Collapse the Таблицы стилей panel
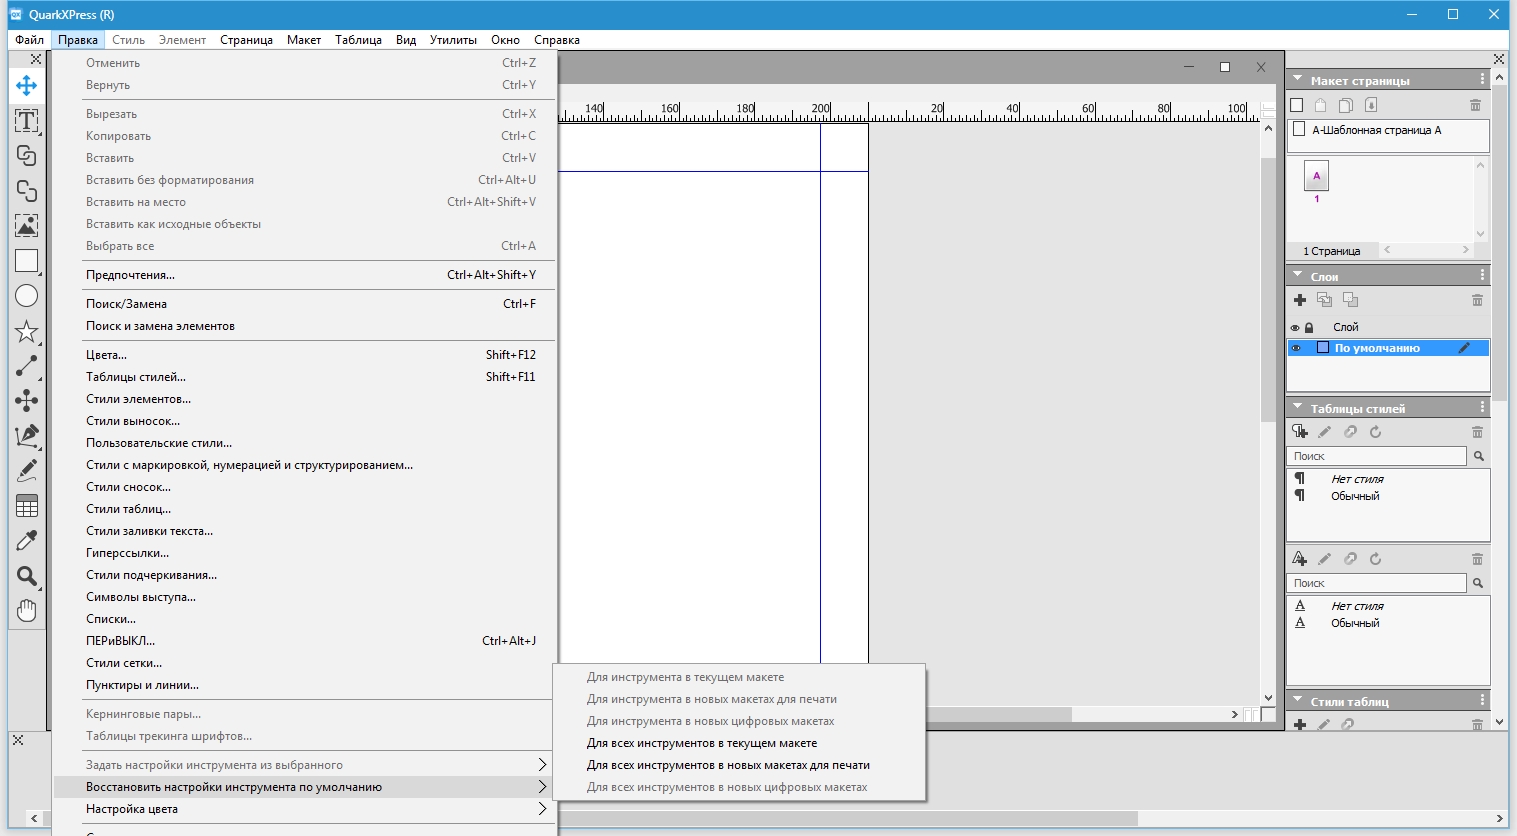 point(1298,407)
